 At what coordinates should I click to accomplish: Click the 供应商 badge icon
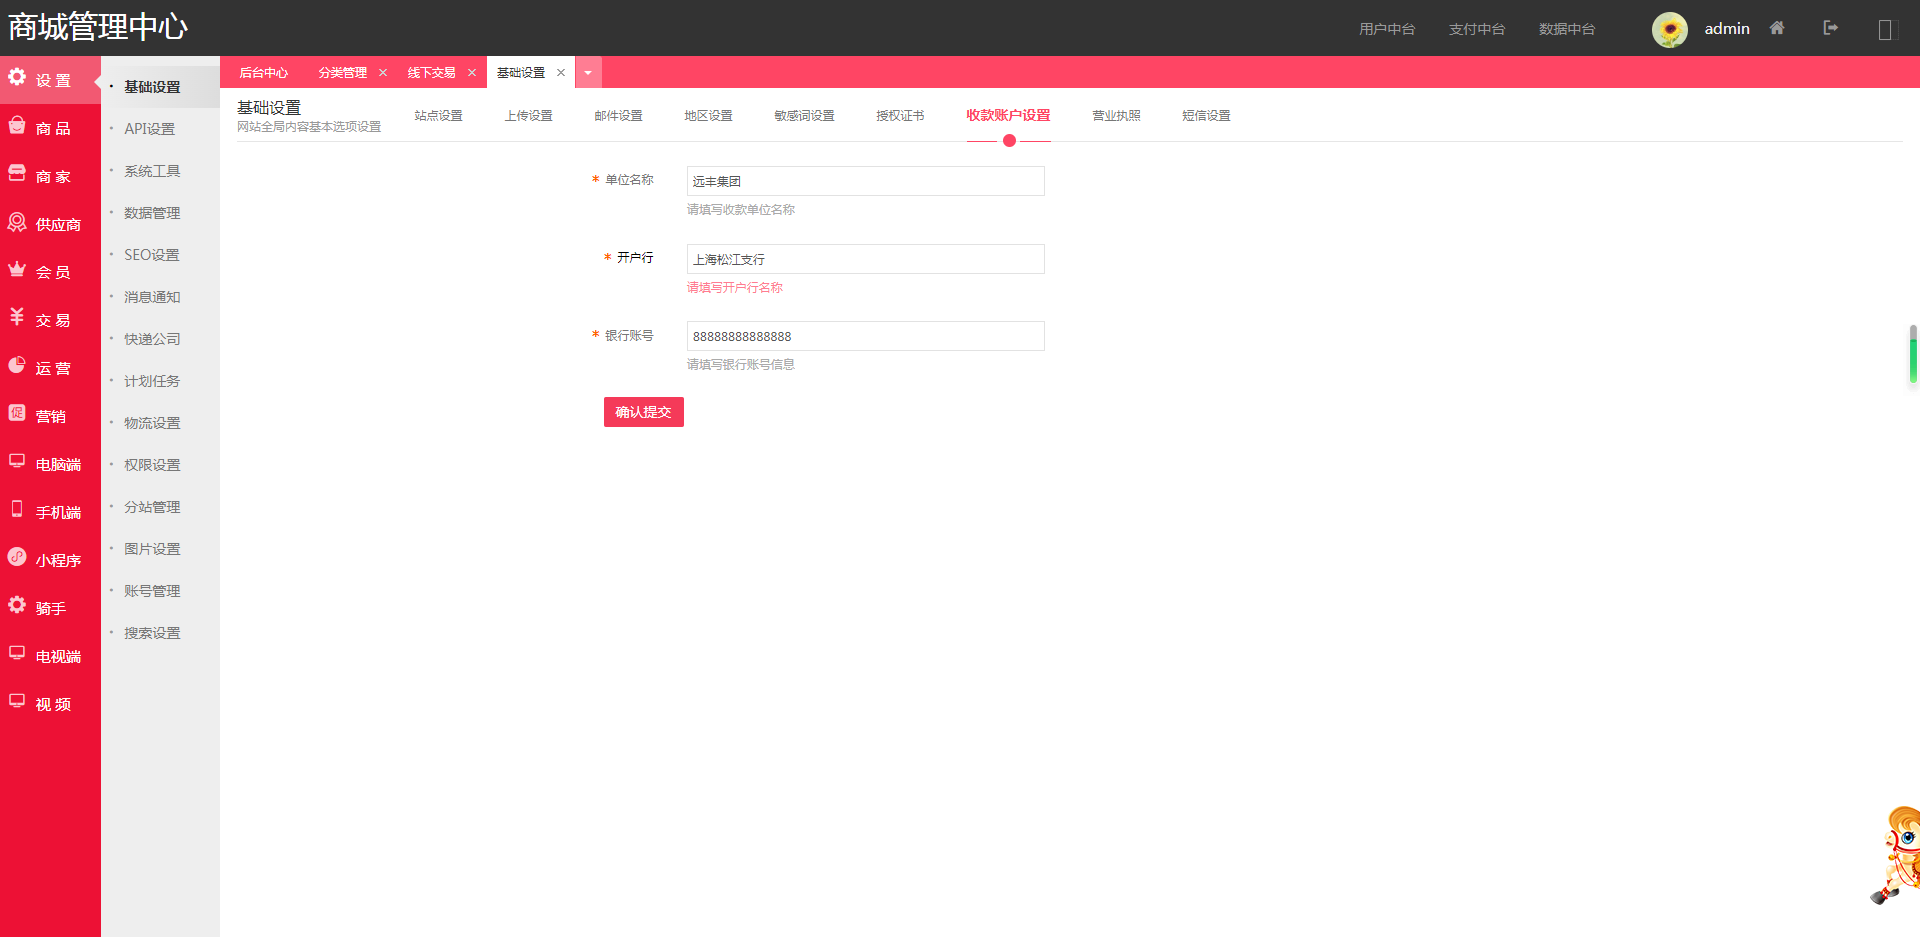[x=17, y=221]
